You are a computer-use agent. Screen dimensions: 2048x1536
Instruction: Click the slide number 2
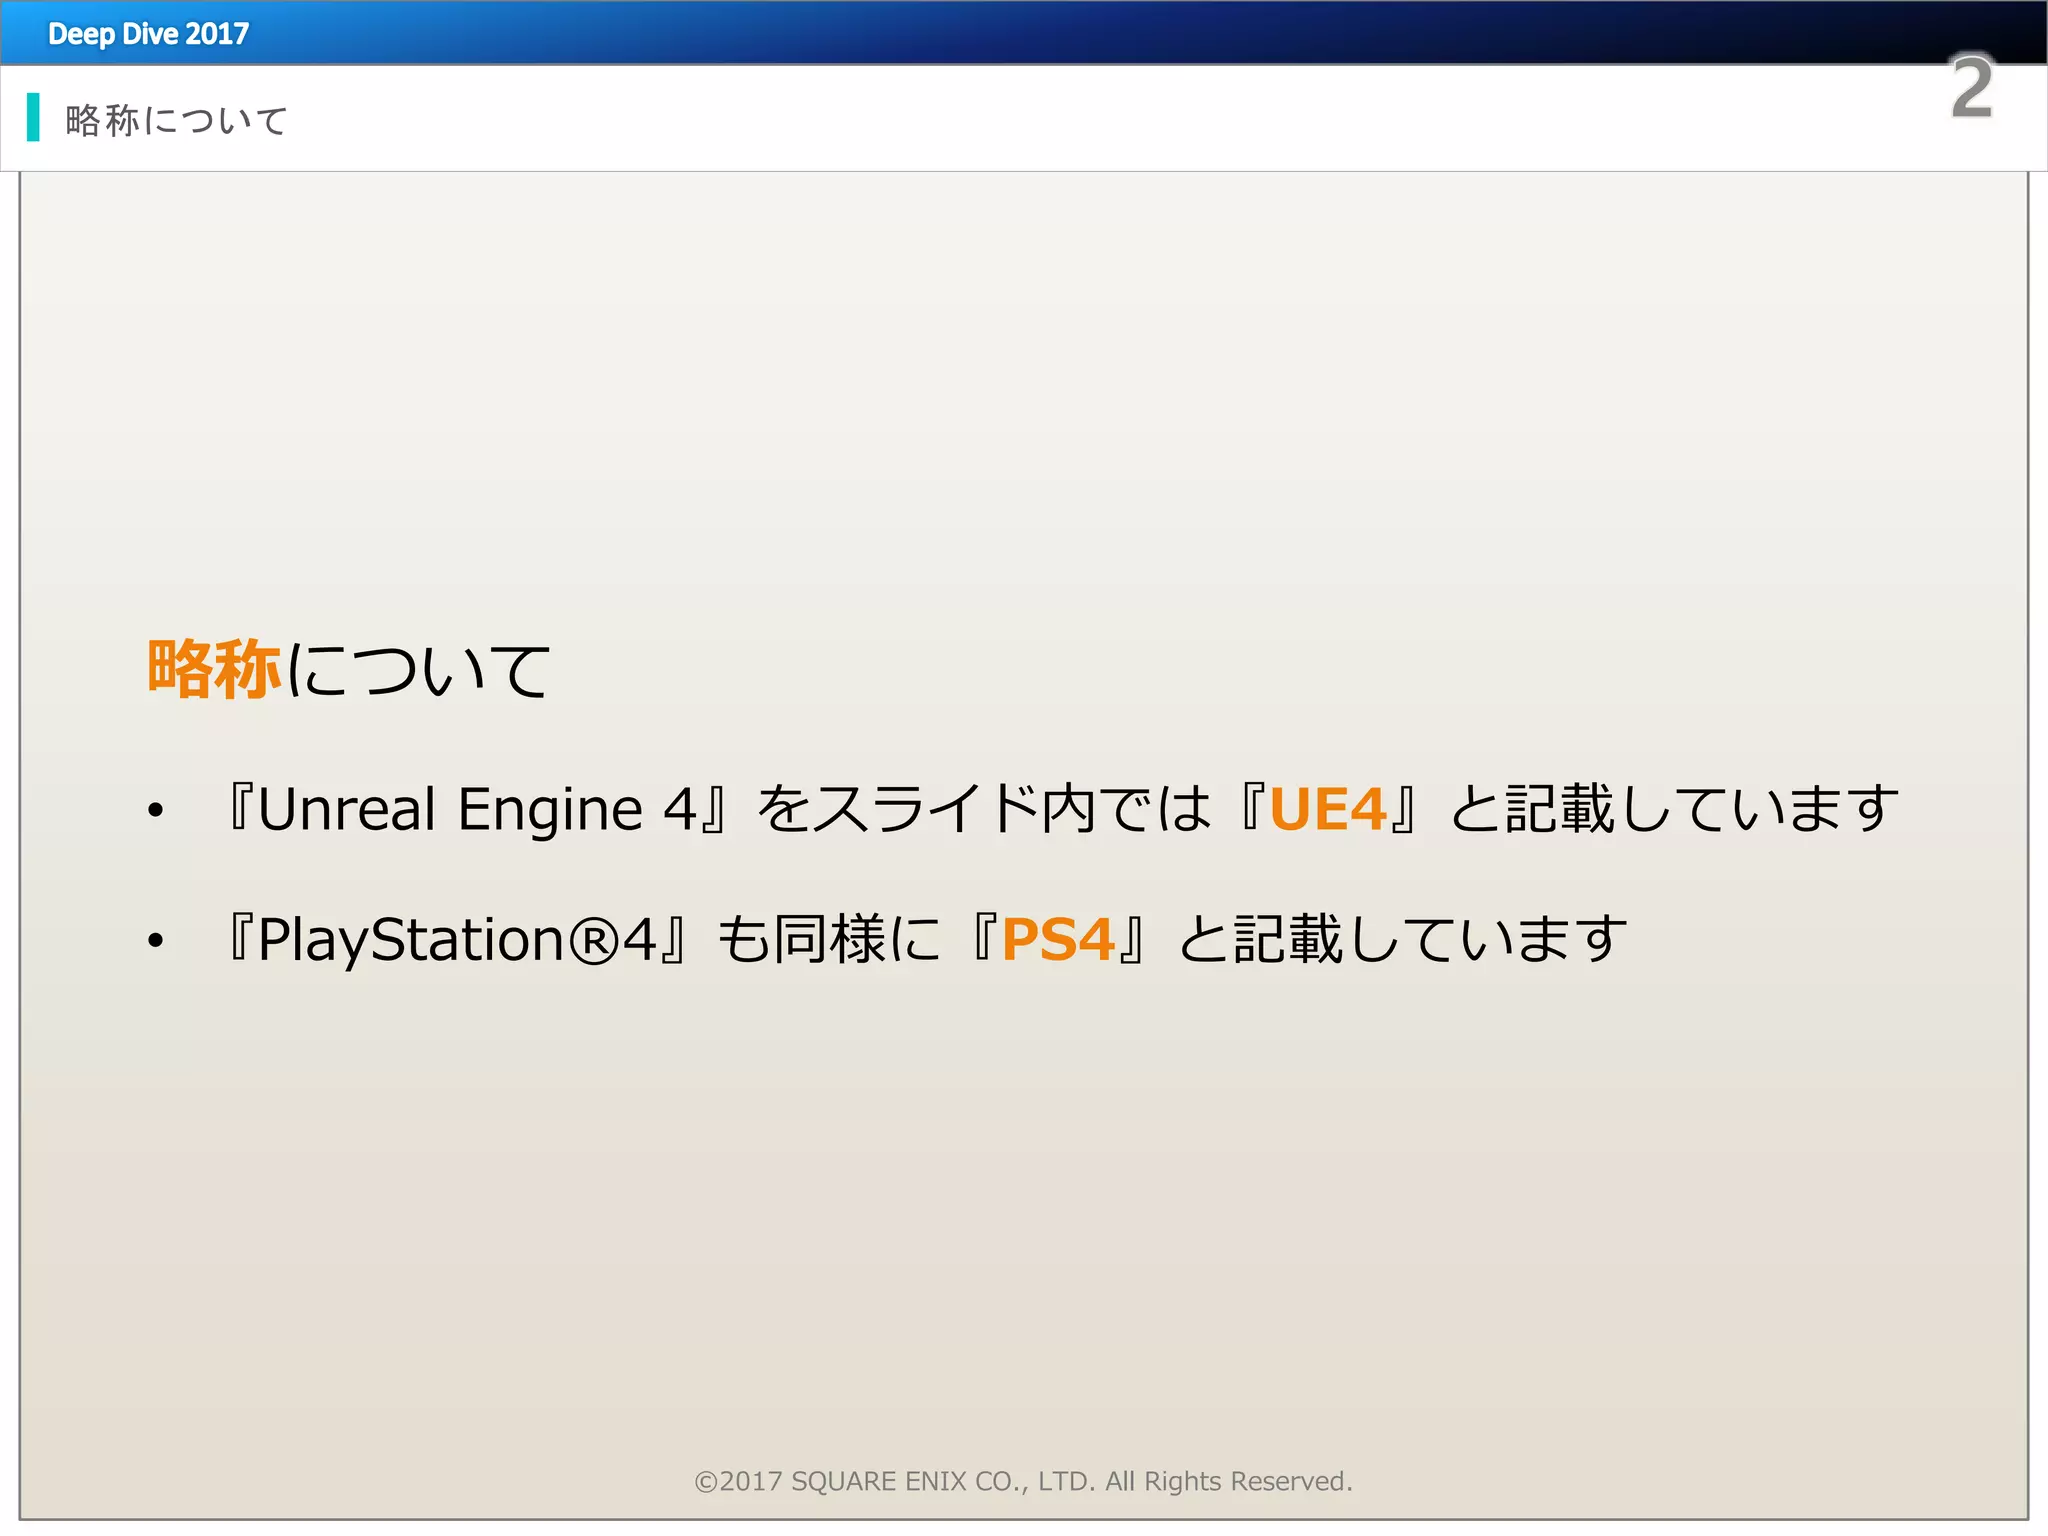coord(1971,88)
